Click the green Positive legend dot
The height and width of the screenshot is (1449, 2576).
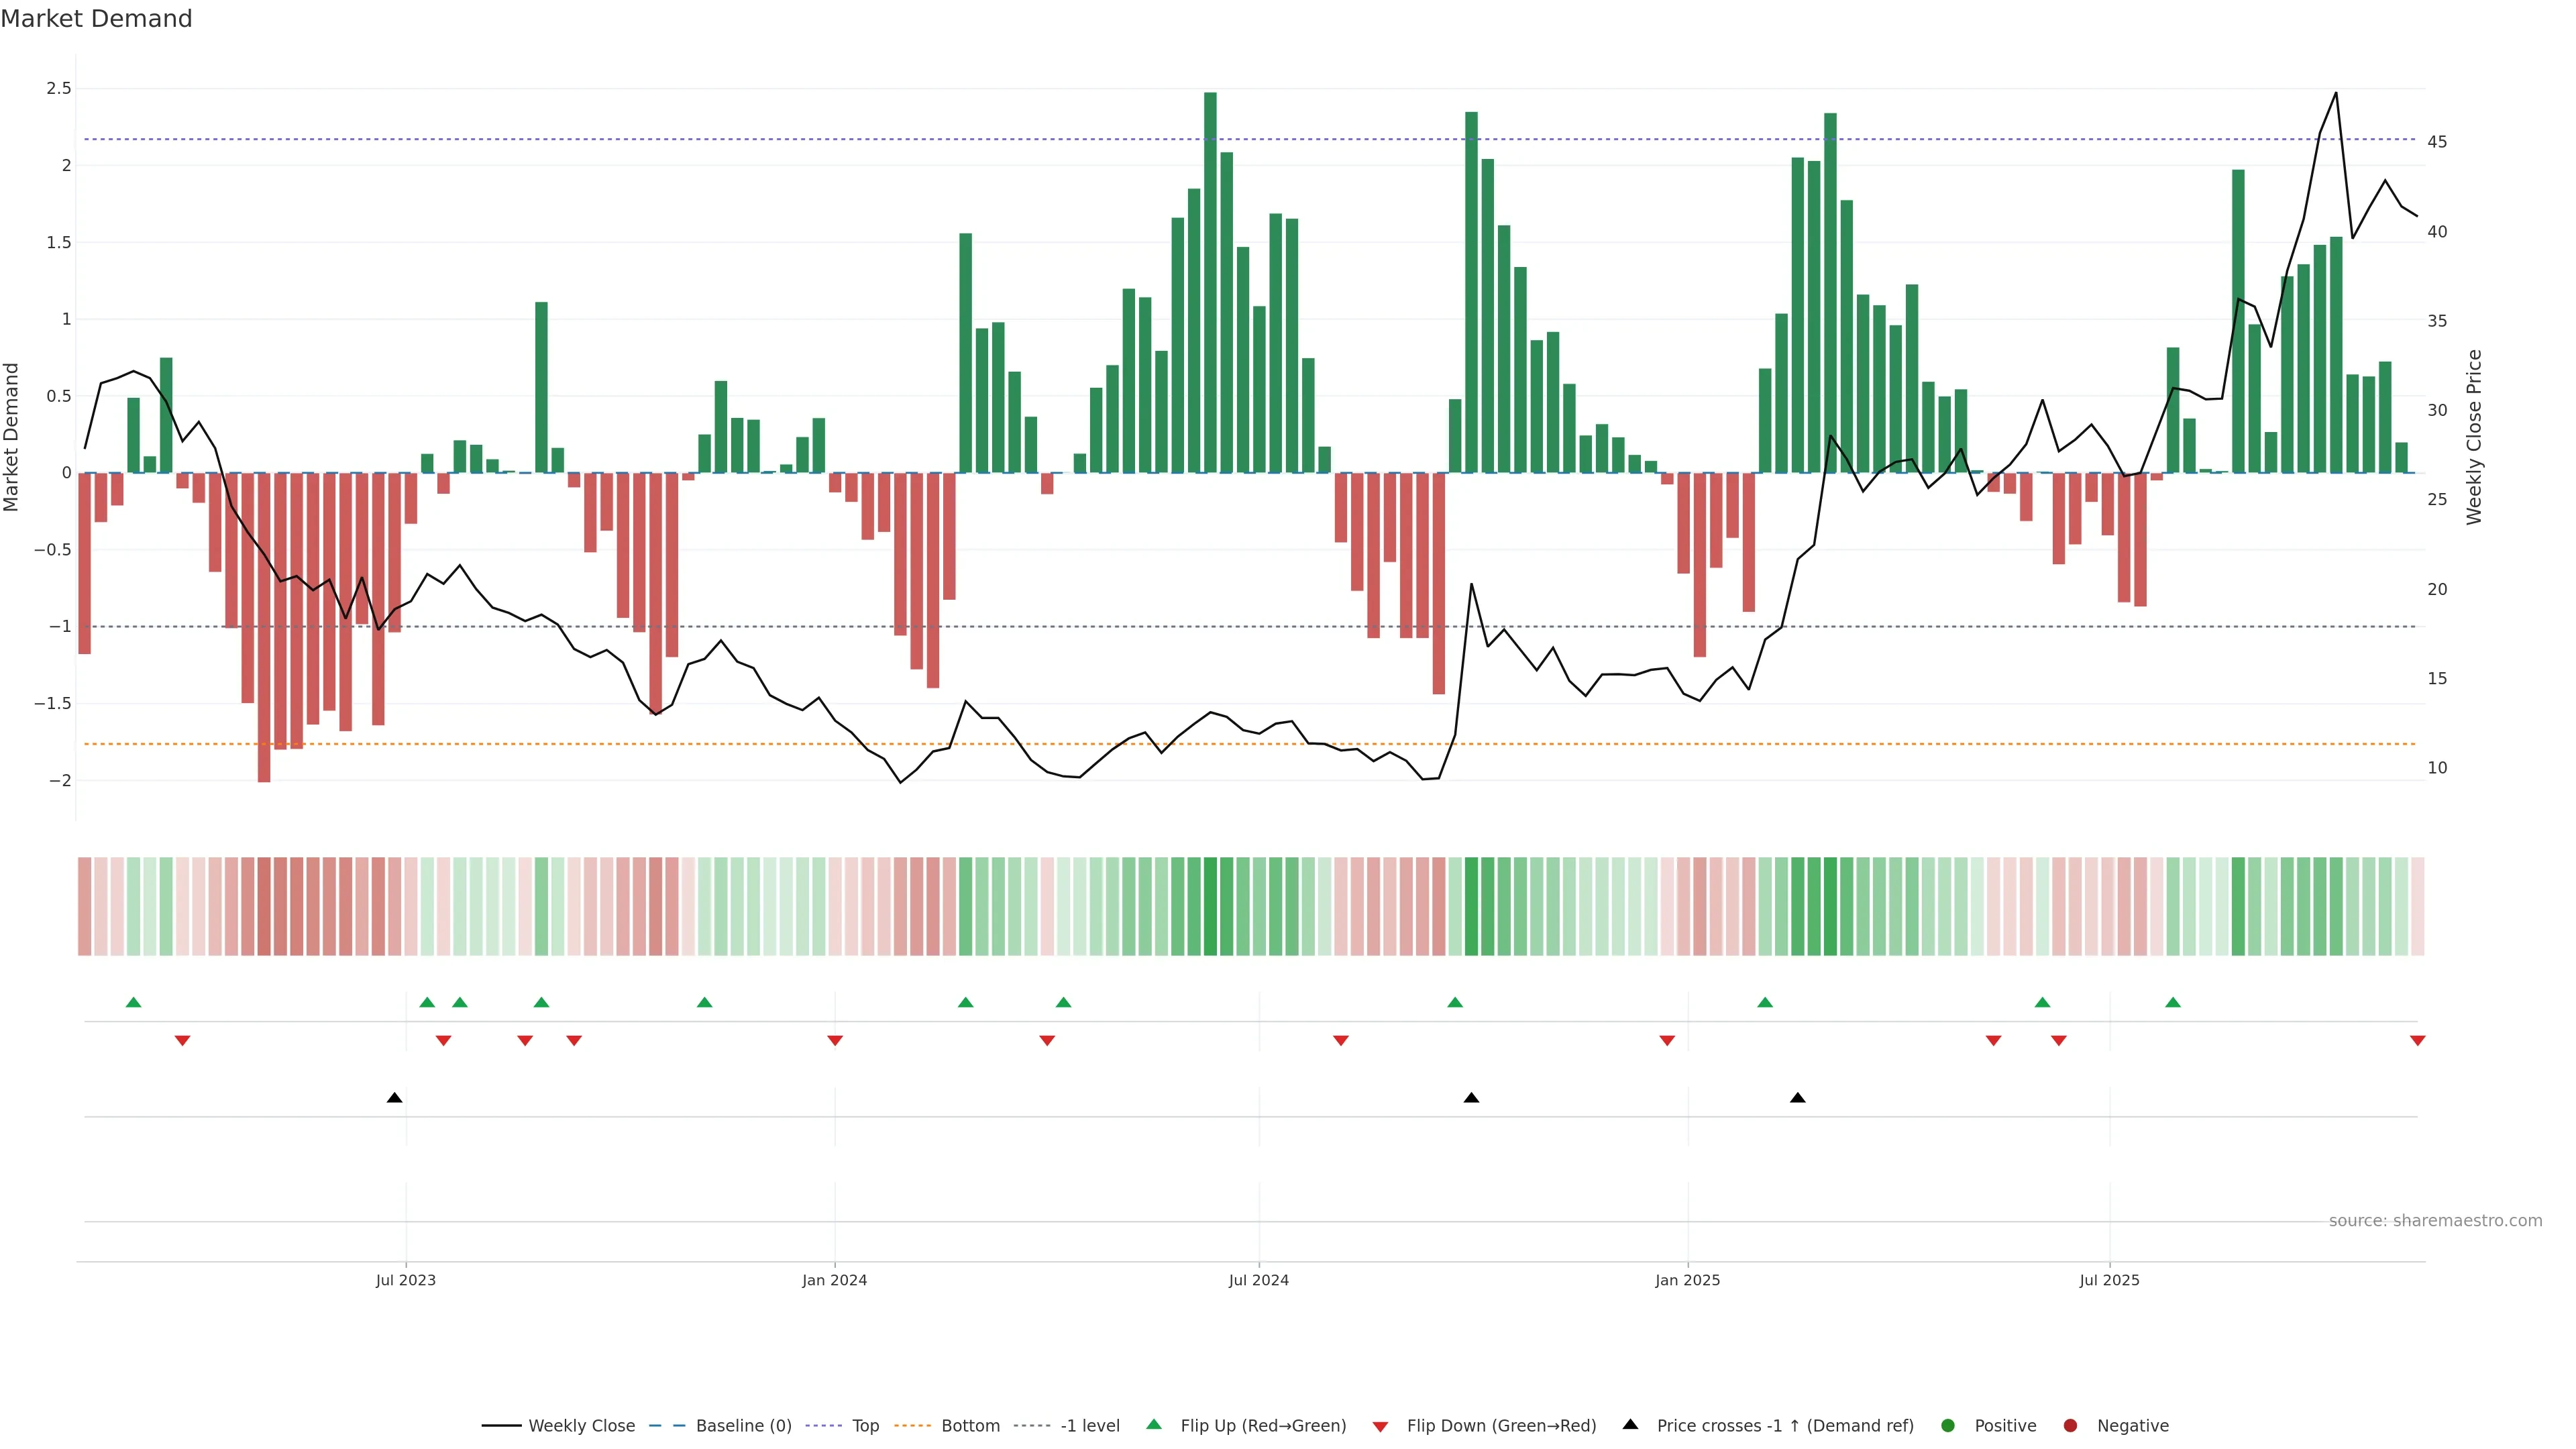tap(1947, 1426)
